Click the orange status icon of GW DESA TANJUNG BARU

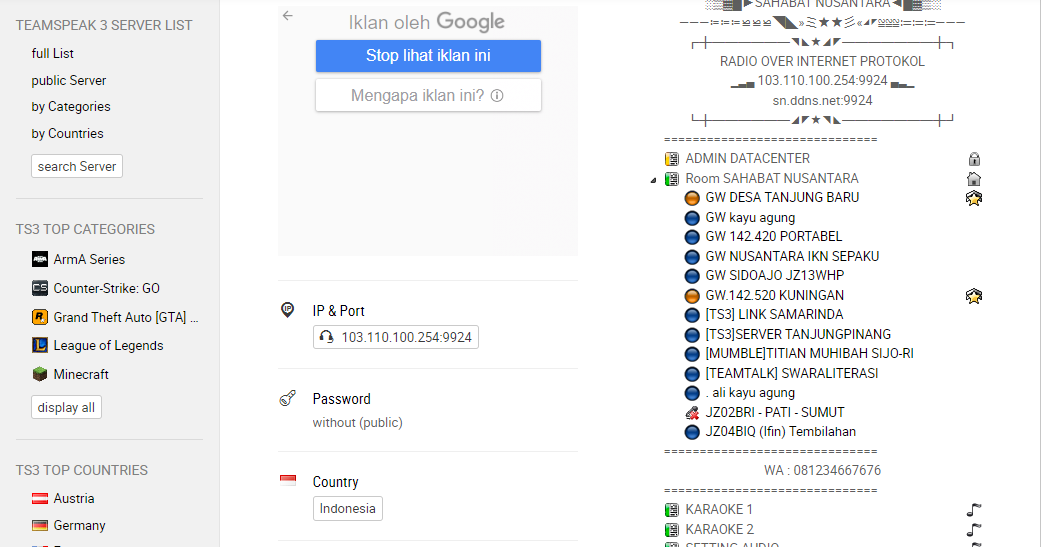pos(692,198)
